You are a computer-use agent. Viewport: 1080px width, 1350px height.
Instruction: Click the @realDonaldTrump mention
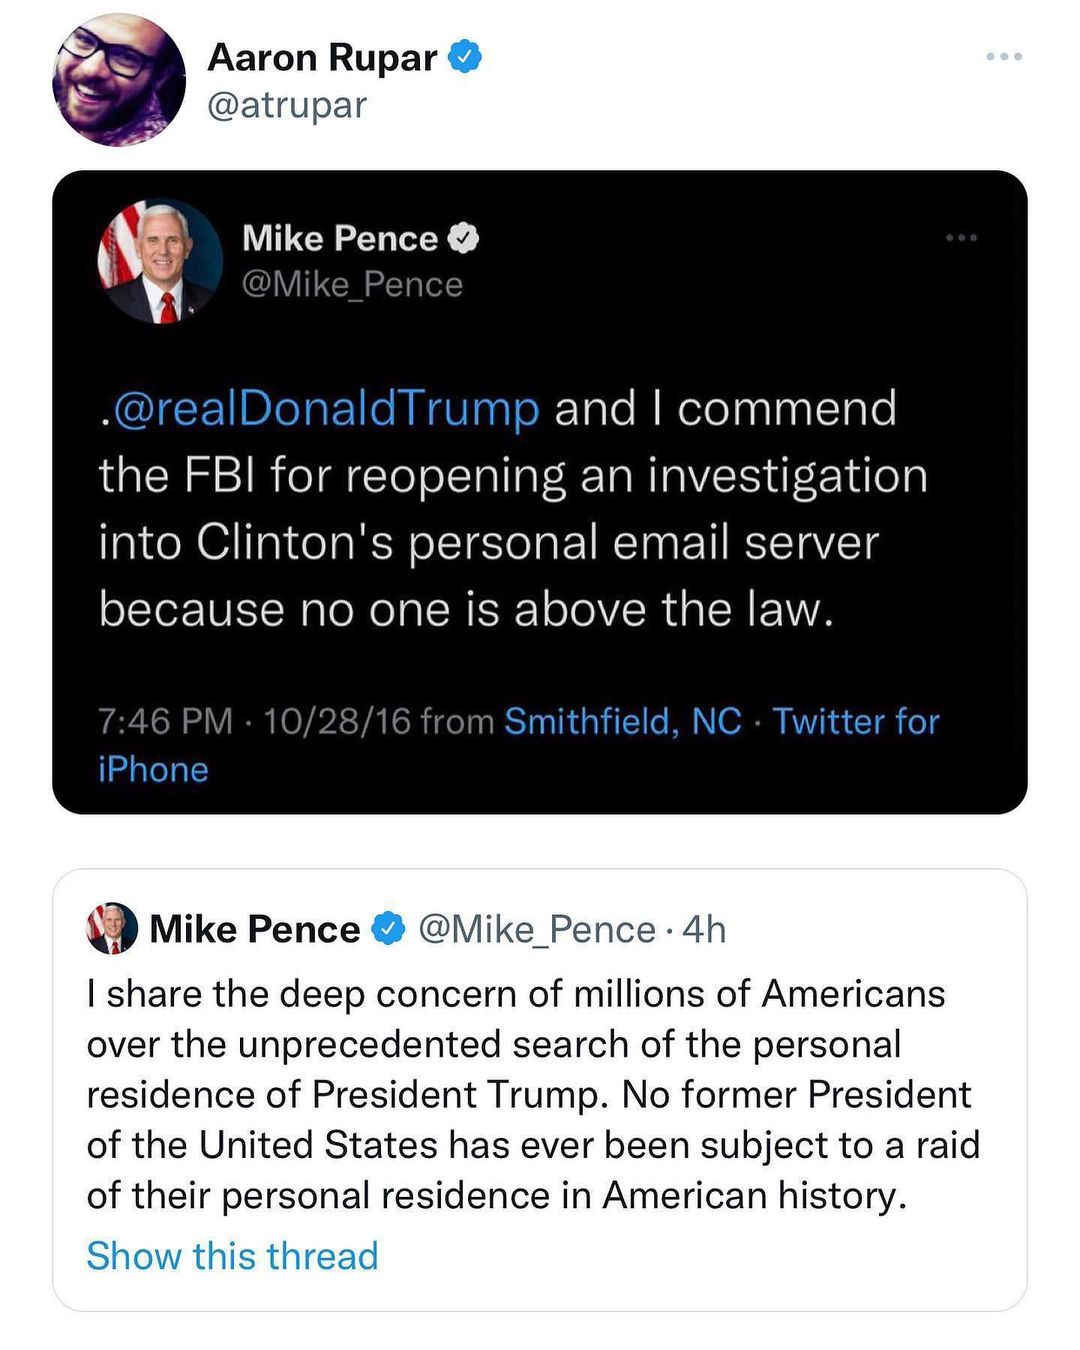pos(326,409)
